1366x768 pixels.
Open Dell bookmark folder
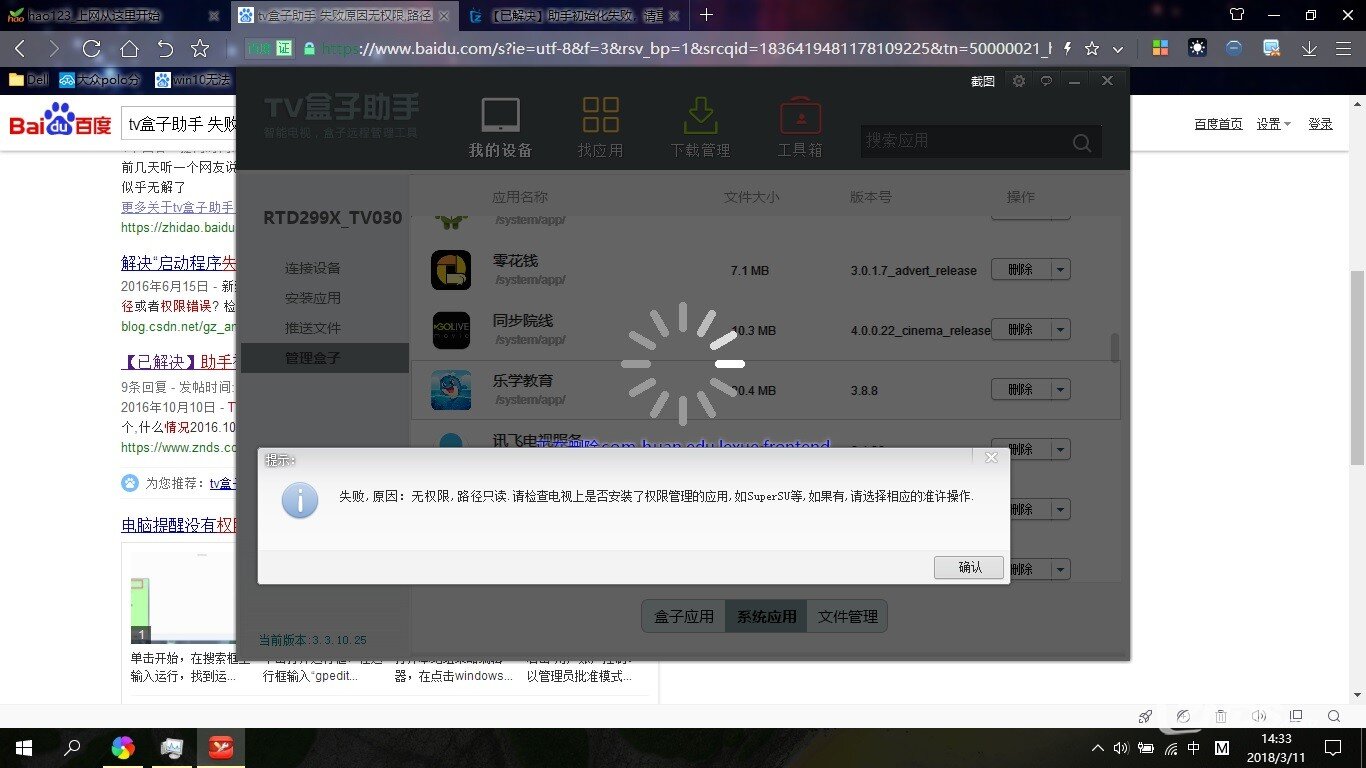(x=28, y=80)
